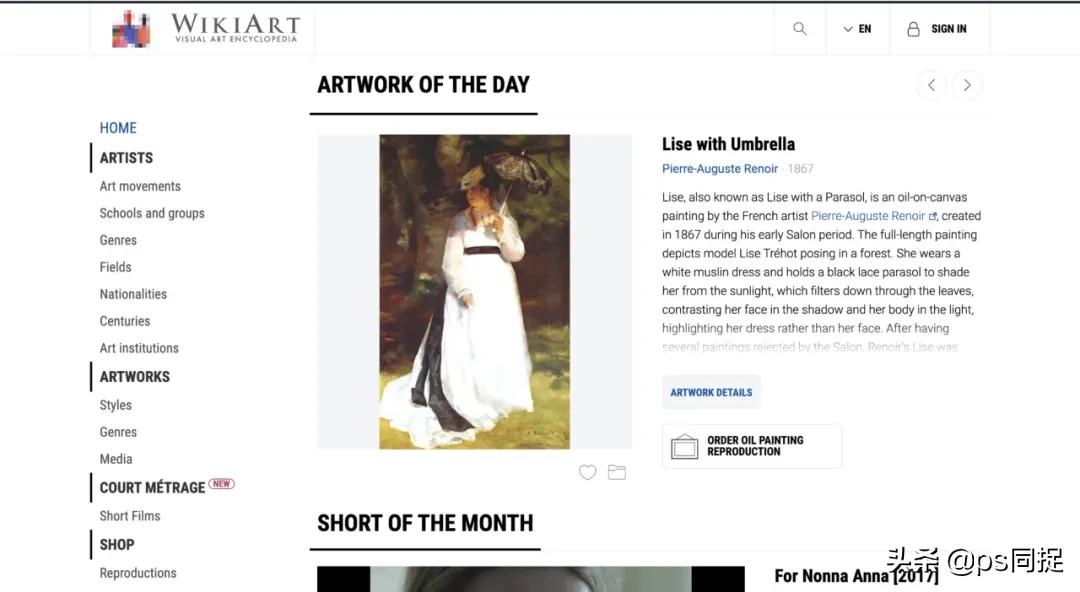Show previous artwork of the day

931,85
